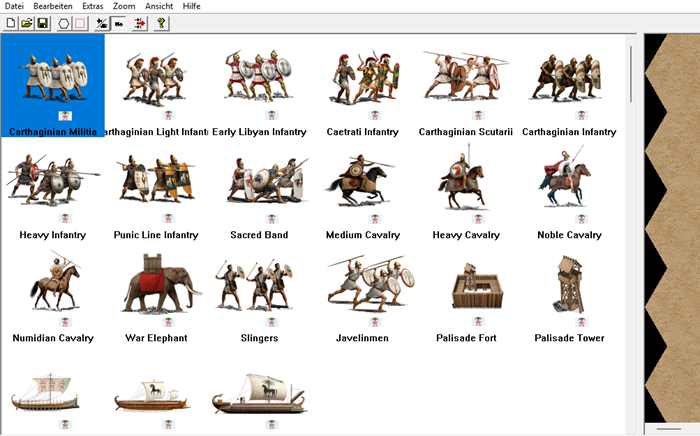The height and width of the screenshot is (436, 700).
Task: Click the red arrows toolbar icon
Action: click(x=139, y=23)
